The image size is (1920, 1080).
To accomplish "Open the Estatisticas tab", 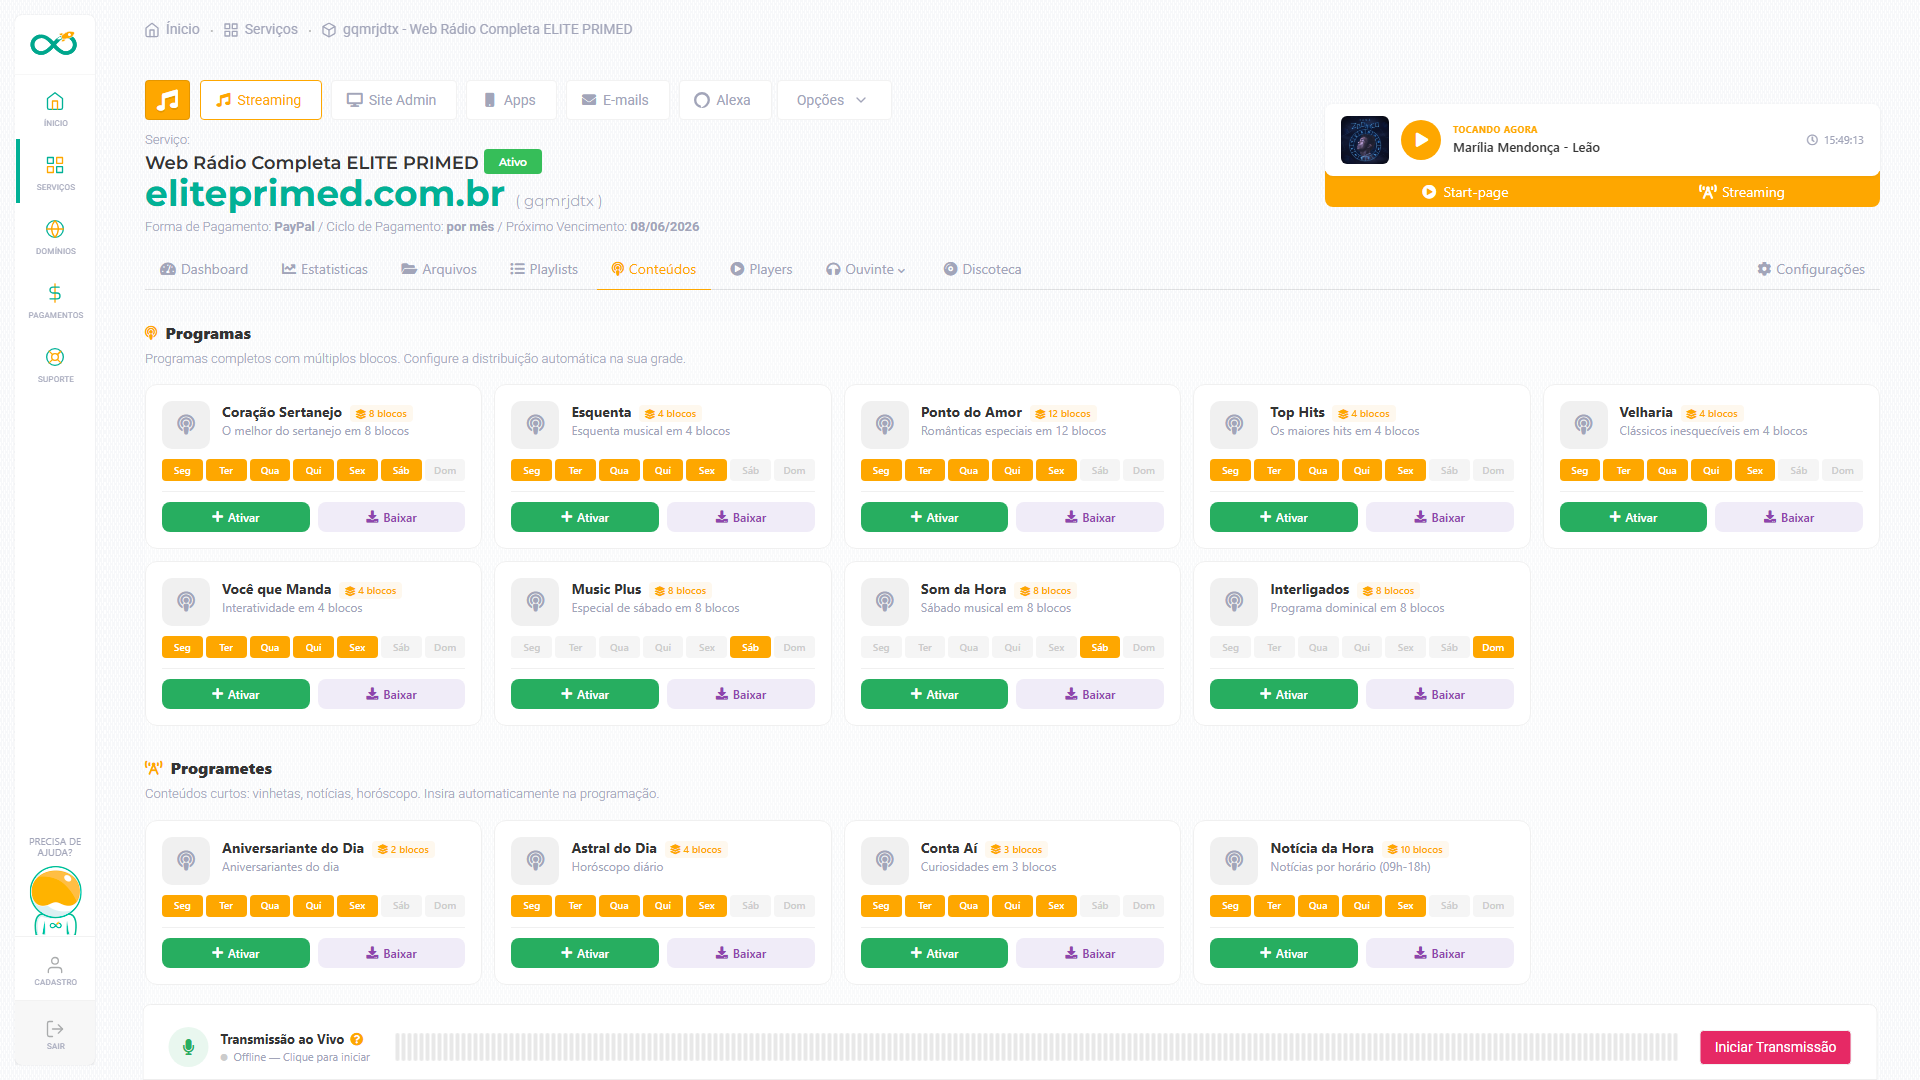I will pyautogui.click(x=325, y=269).
